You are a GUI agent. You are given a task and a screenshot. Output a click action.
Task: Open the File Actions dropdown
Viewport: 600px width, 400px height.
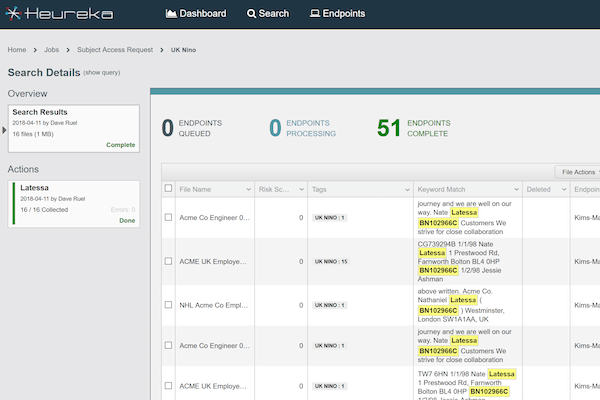point(578,172)
